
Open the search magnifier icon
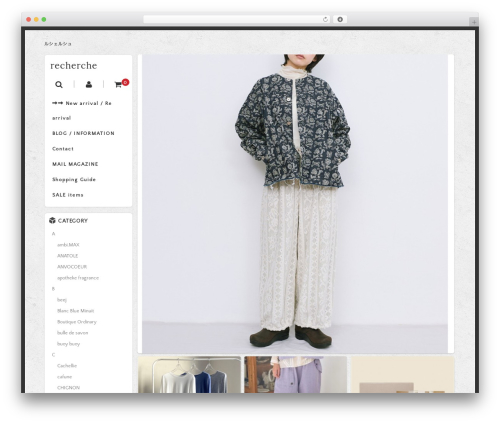59,85
